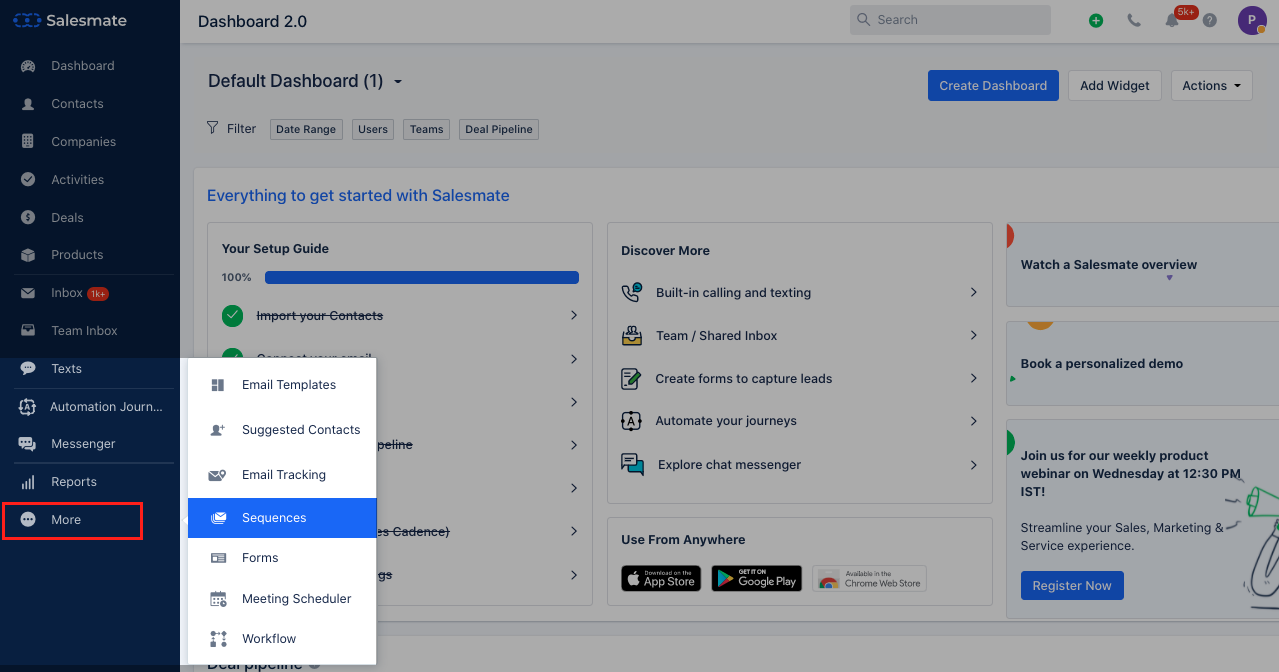Screen dimensions: 1279x672
Task: Choose Email Tracking menu entry
Action: 282,475
